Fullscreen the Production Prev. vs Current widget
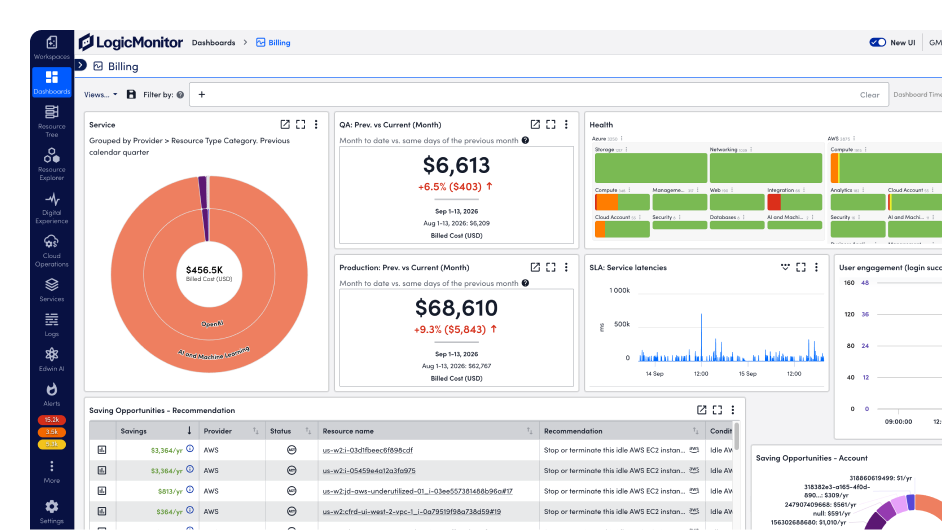Image resolution: width=942 pixels, height=530 pixels. 550,267
